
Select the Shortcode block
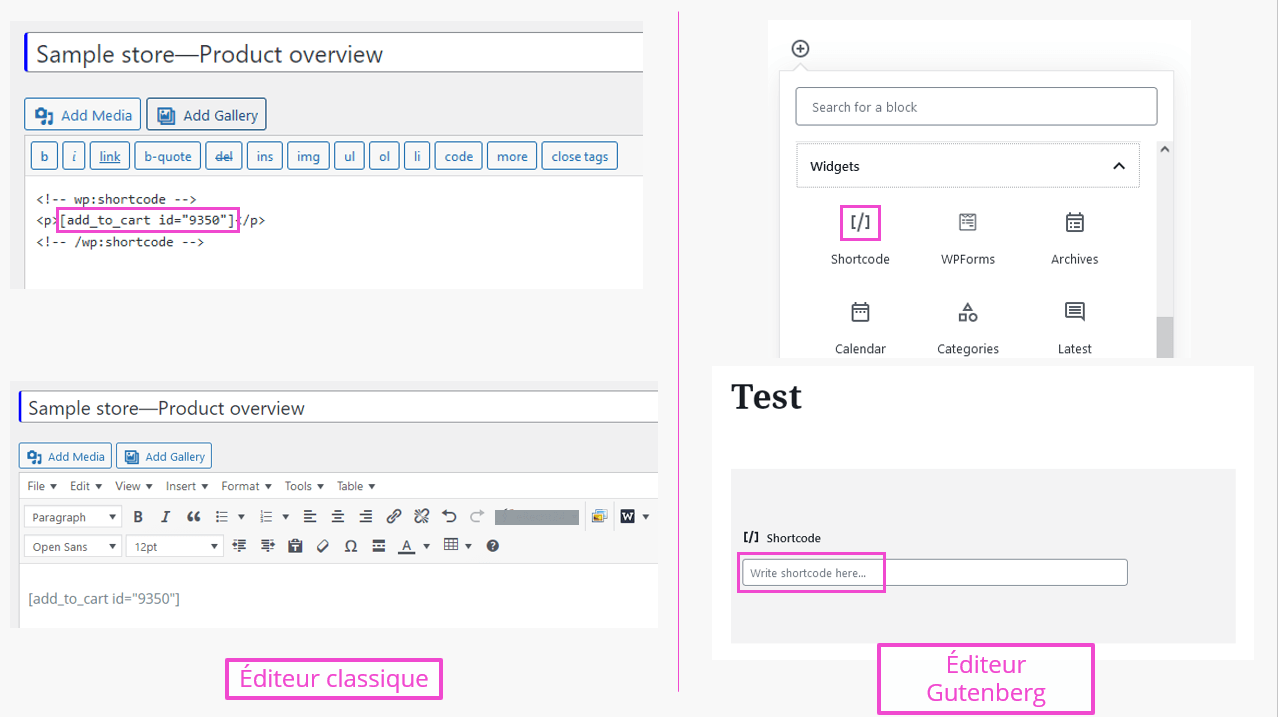click(x=860, y=237)
